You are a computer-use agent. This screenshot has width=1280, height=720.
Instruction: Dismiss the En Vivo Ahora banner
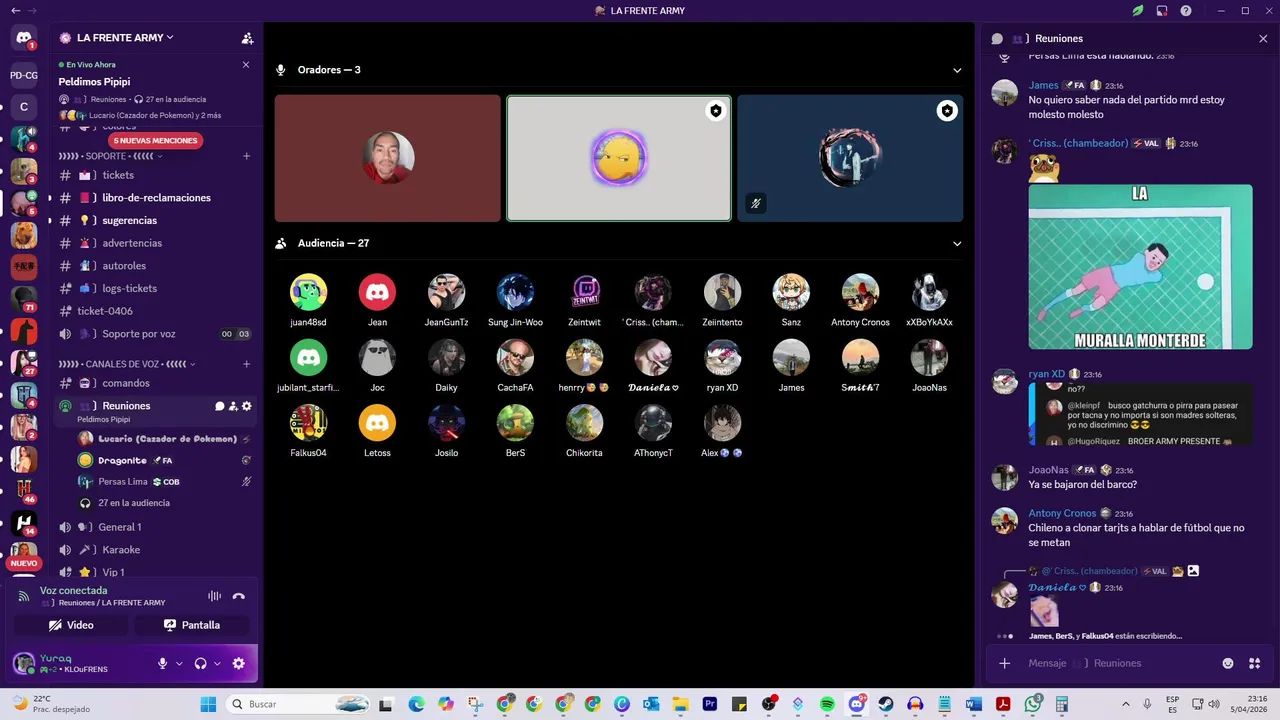(246, 65)
